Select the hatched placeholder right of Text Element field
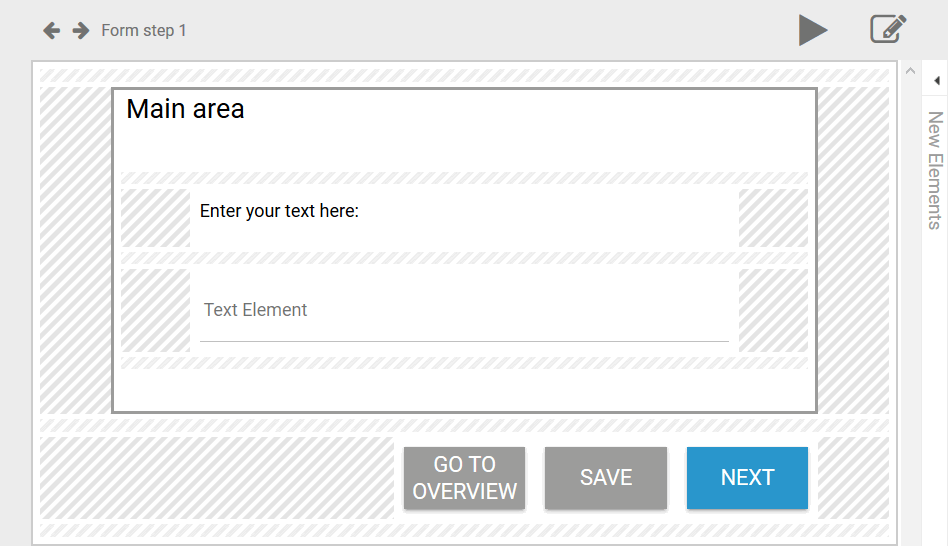The width and height of the screenshot is (948, 546). tap(773, 310)
